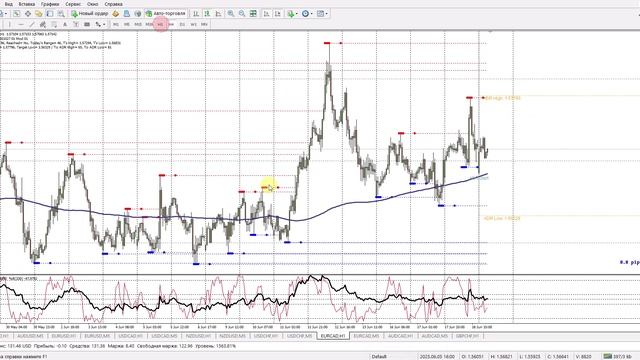640x360 pixels.
Task: Open the EURCAD,M5 chart tab
Action: (x=366, y=336)
